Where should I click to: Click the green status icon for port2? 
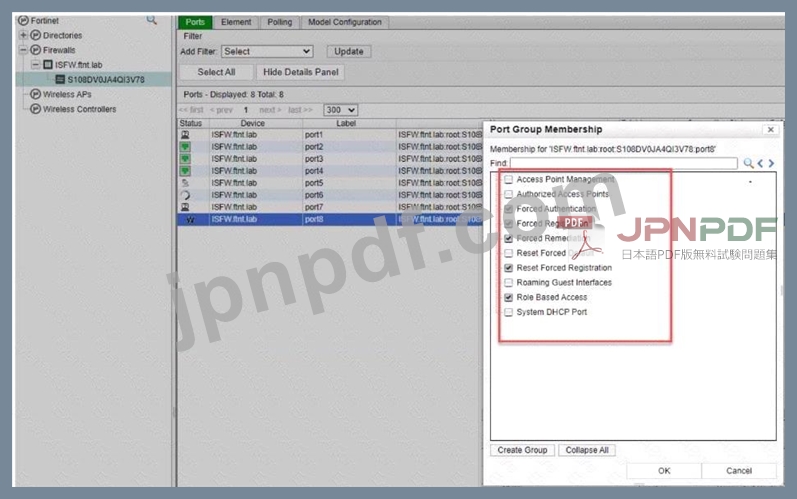185,147
